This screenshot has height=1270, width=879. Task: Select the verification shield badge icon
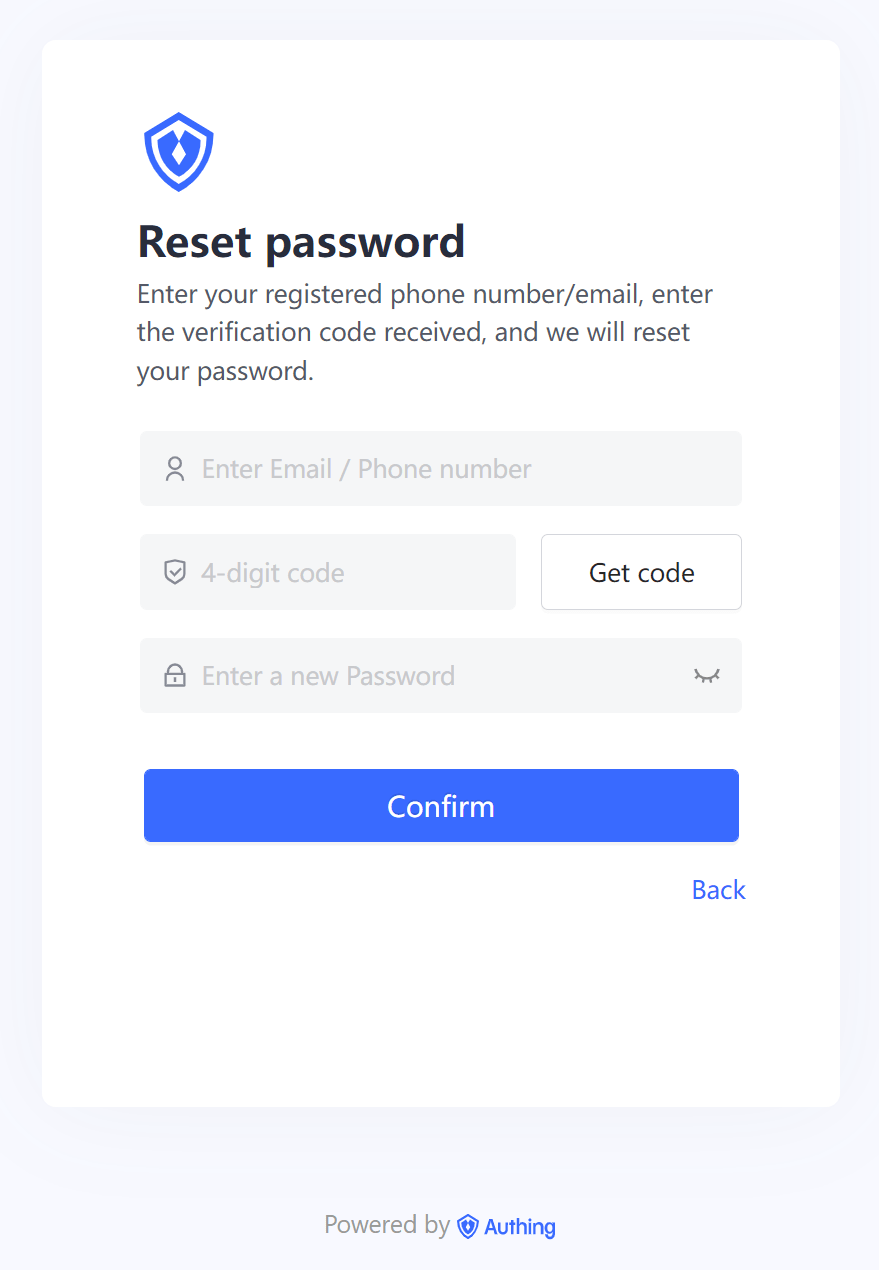pyautogui.click(x=175, y=572)
